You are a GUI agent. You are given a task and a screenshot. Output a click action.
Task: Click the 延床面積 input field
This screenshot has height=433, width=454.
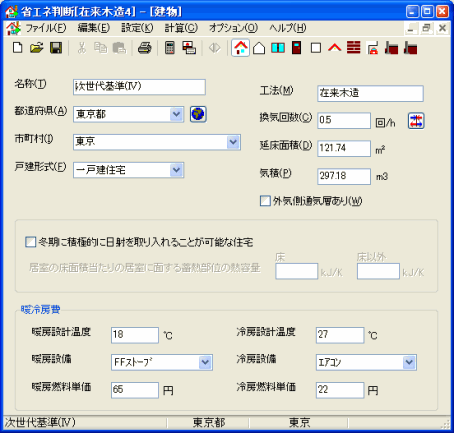tap(344, 148)
